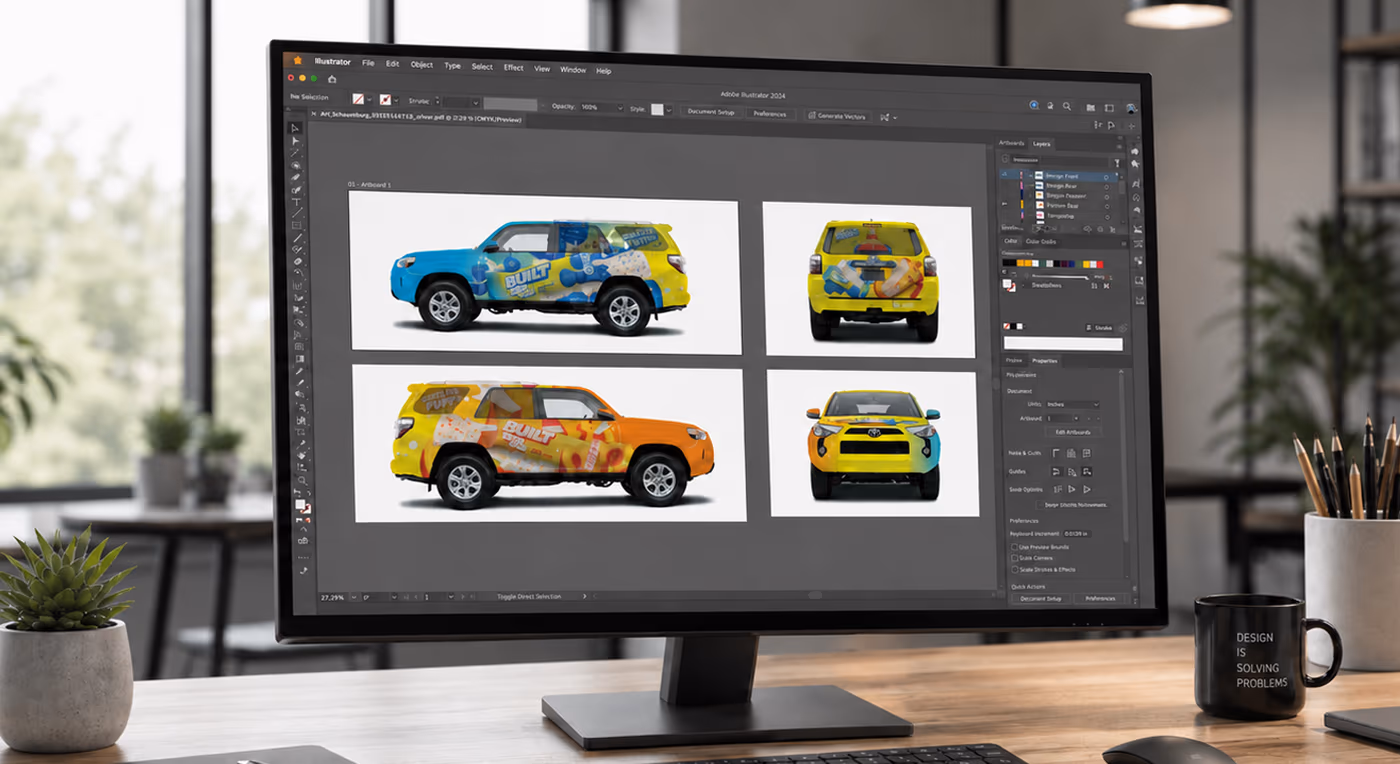This screenshot has height=764, width=1400.
Task: Click the create new layer icon
Action: click(x=1100, y=229)
